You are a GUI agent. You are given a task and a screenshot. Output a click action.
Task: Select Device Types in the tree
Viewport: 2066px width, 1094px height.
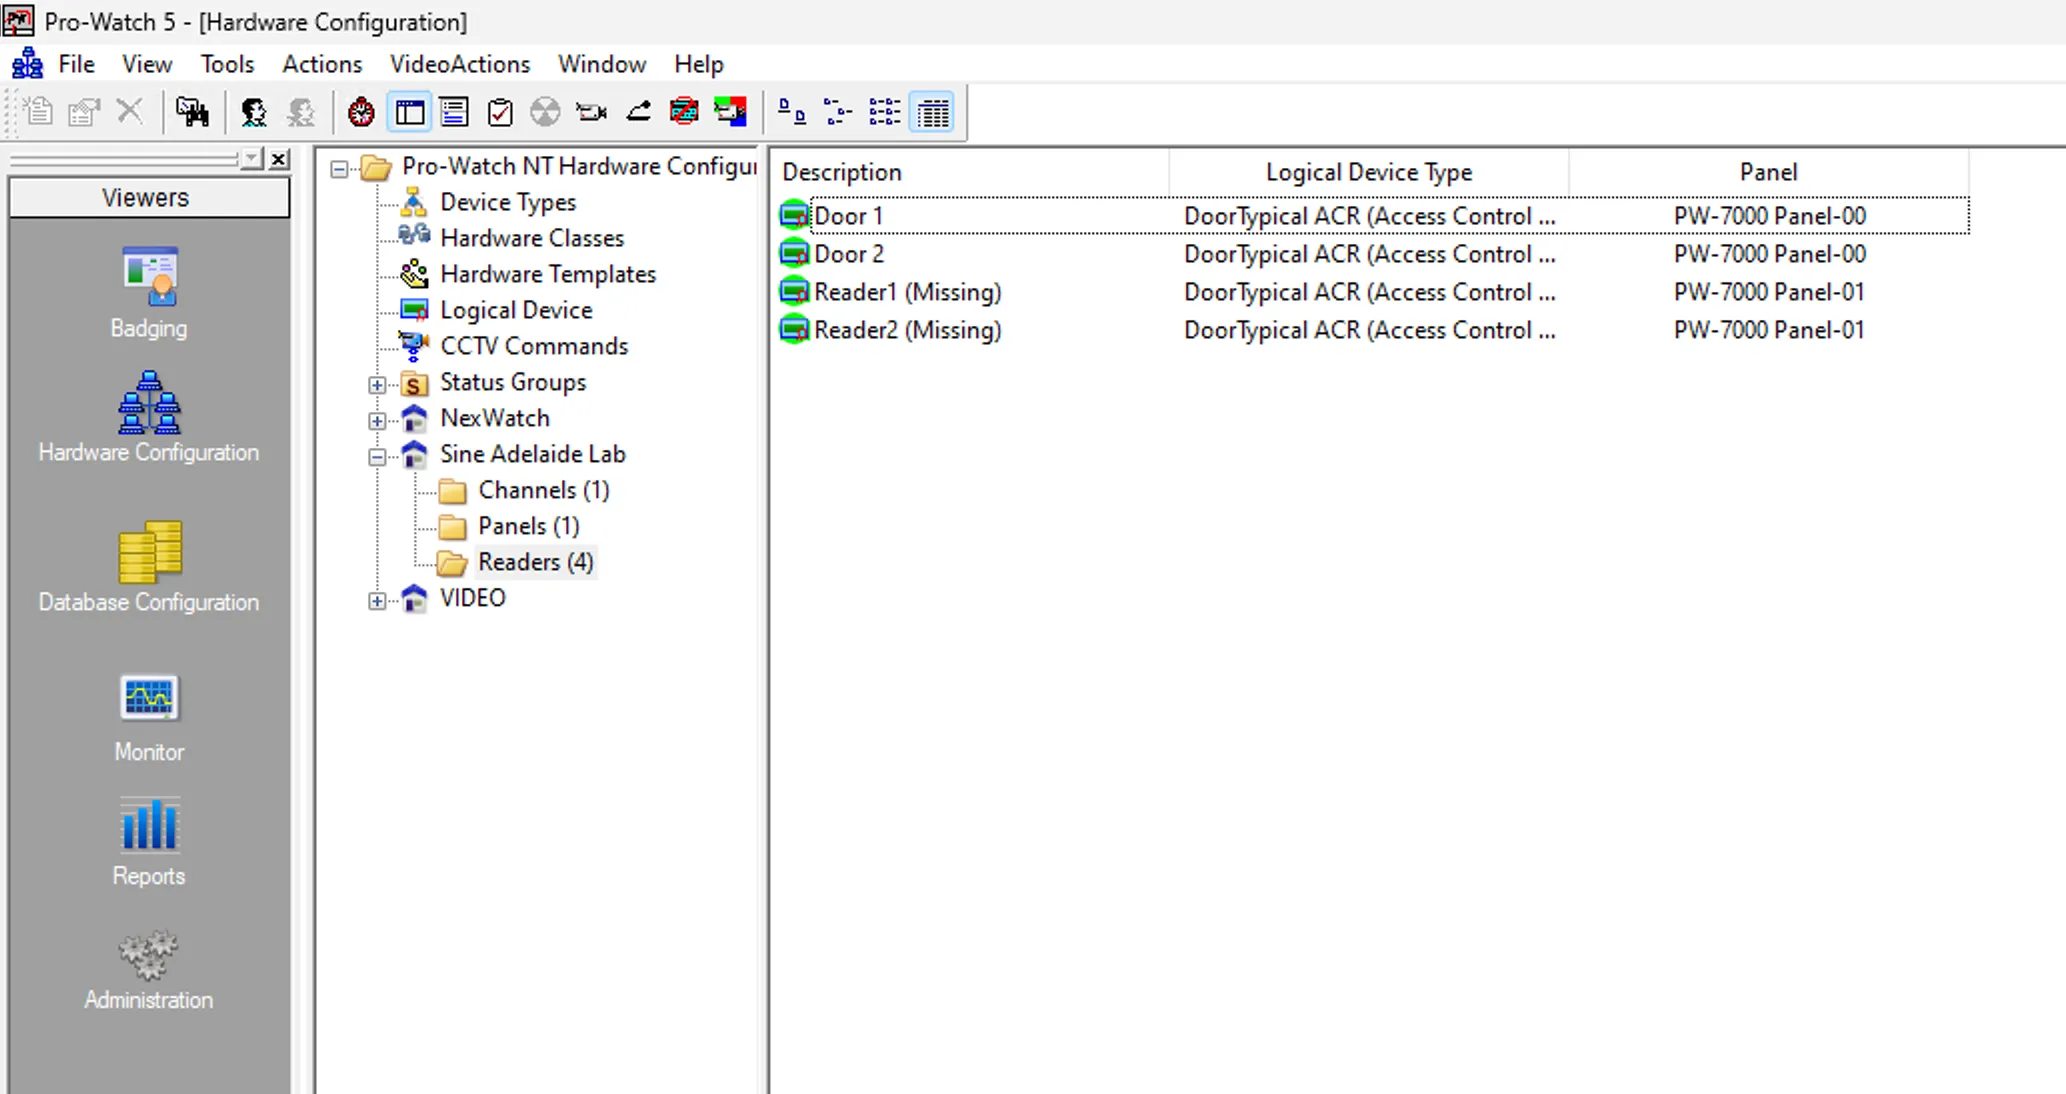[x=508, y=202]
